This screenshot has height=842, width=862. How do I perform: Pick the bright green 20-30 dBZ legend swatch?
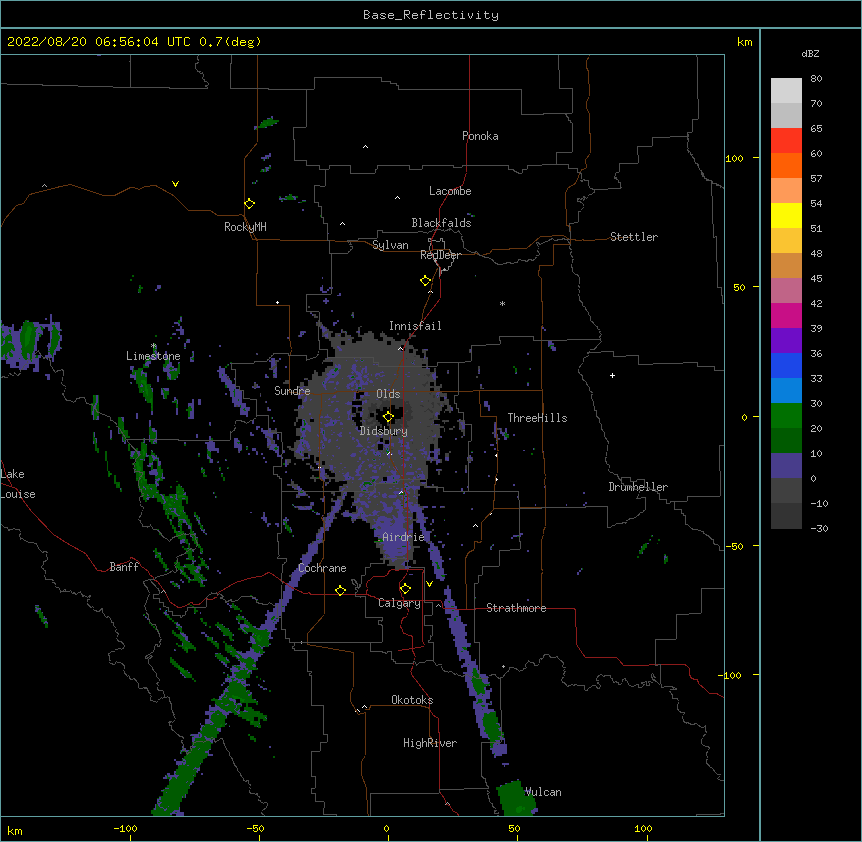tap(786, 416)
